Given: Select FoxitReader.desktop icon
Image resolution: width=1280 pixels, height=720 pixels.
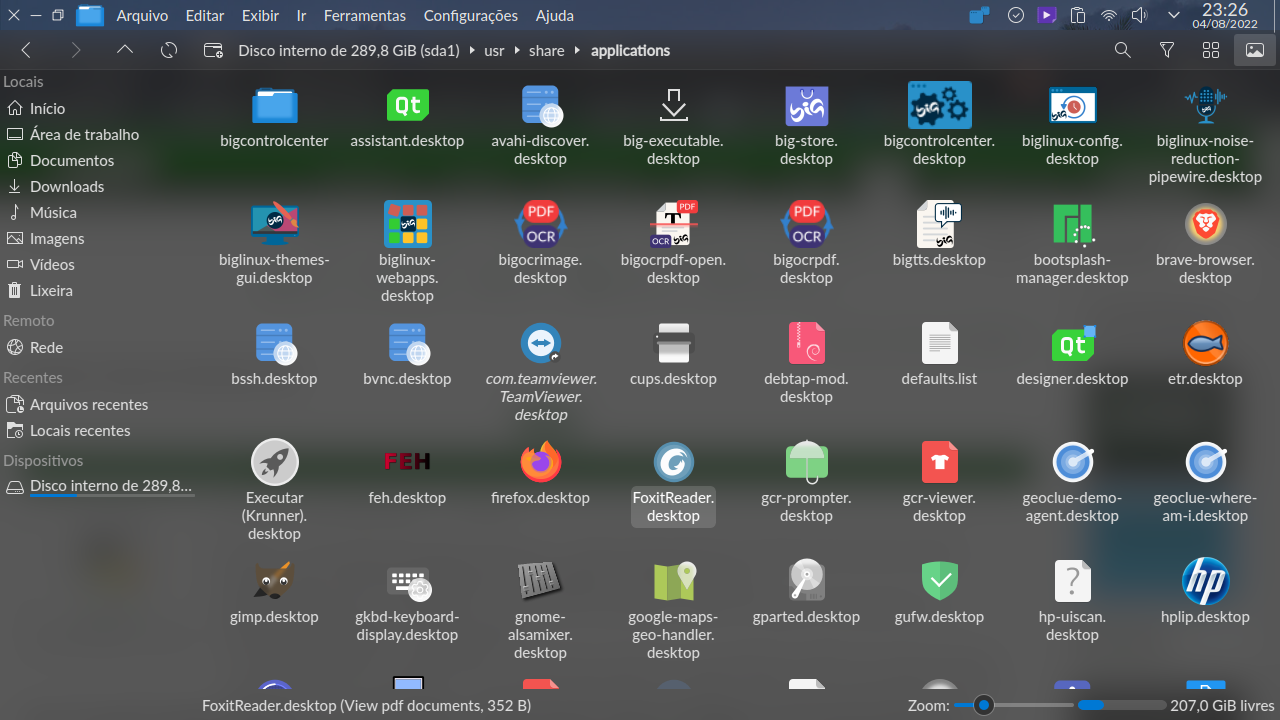Looking at the screenshot, I should pos(673,462).
